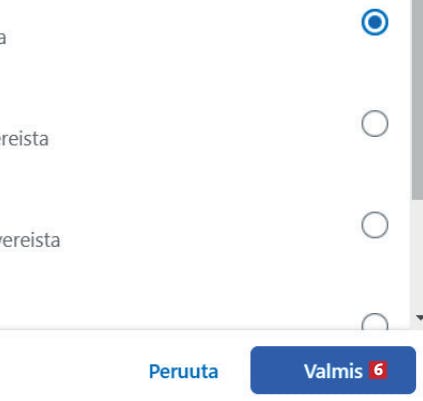The width and height of the screenshot is (423, 401).
Task: Click the empty circle in the "ereista" row
Action: point(375,123)
